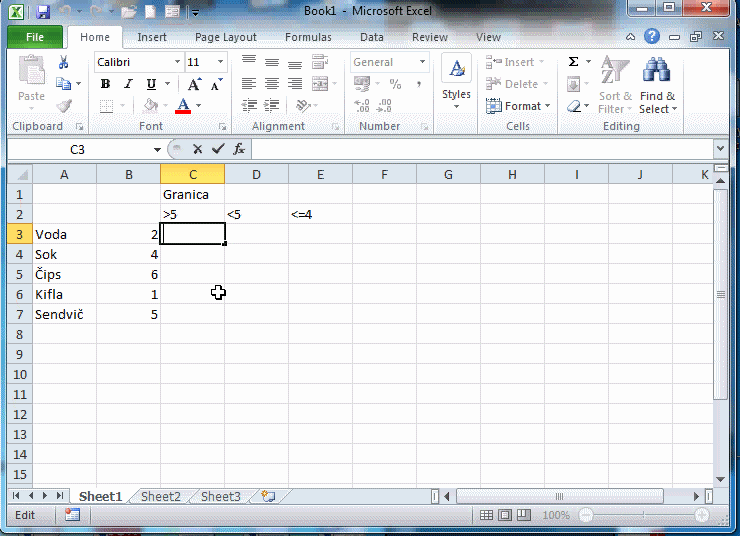Open the Name Box dropdown arrow
740x536 pixels.
[x=157, y=149]
